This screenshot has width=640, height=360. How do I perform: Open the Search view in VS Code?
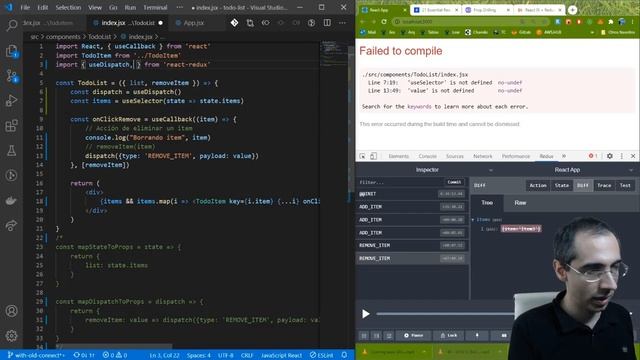click(x=11, y=25)
